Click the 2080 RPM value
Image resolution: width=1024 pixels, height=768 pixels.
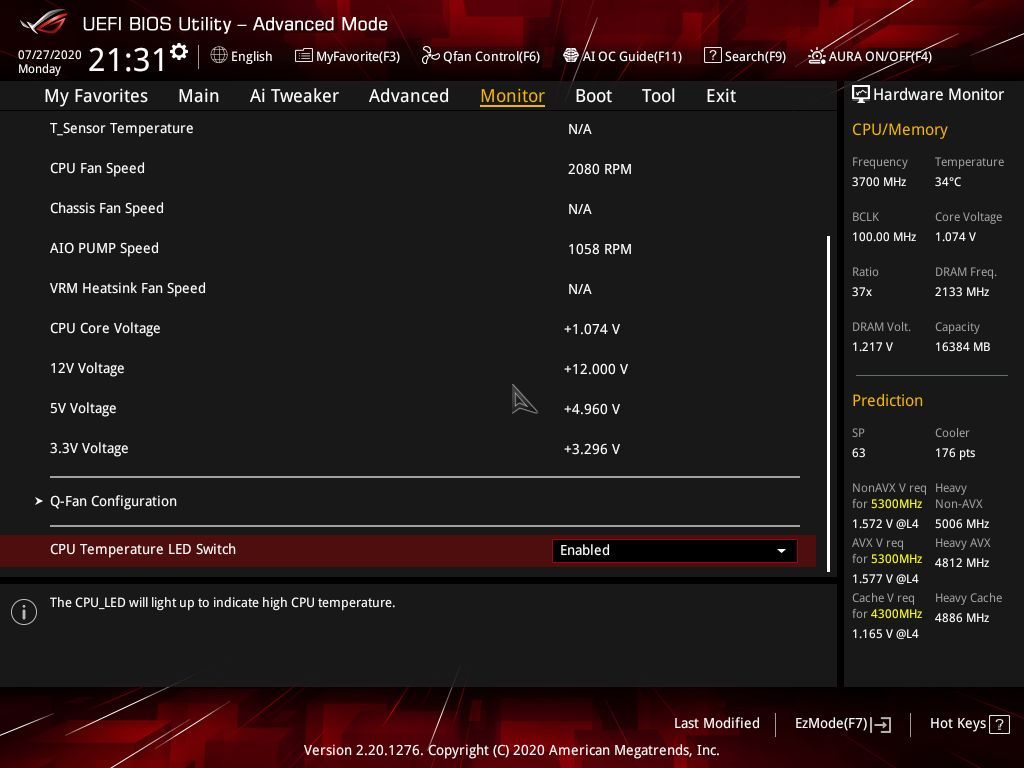point(600,169)
